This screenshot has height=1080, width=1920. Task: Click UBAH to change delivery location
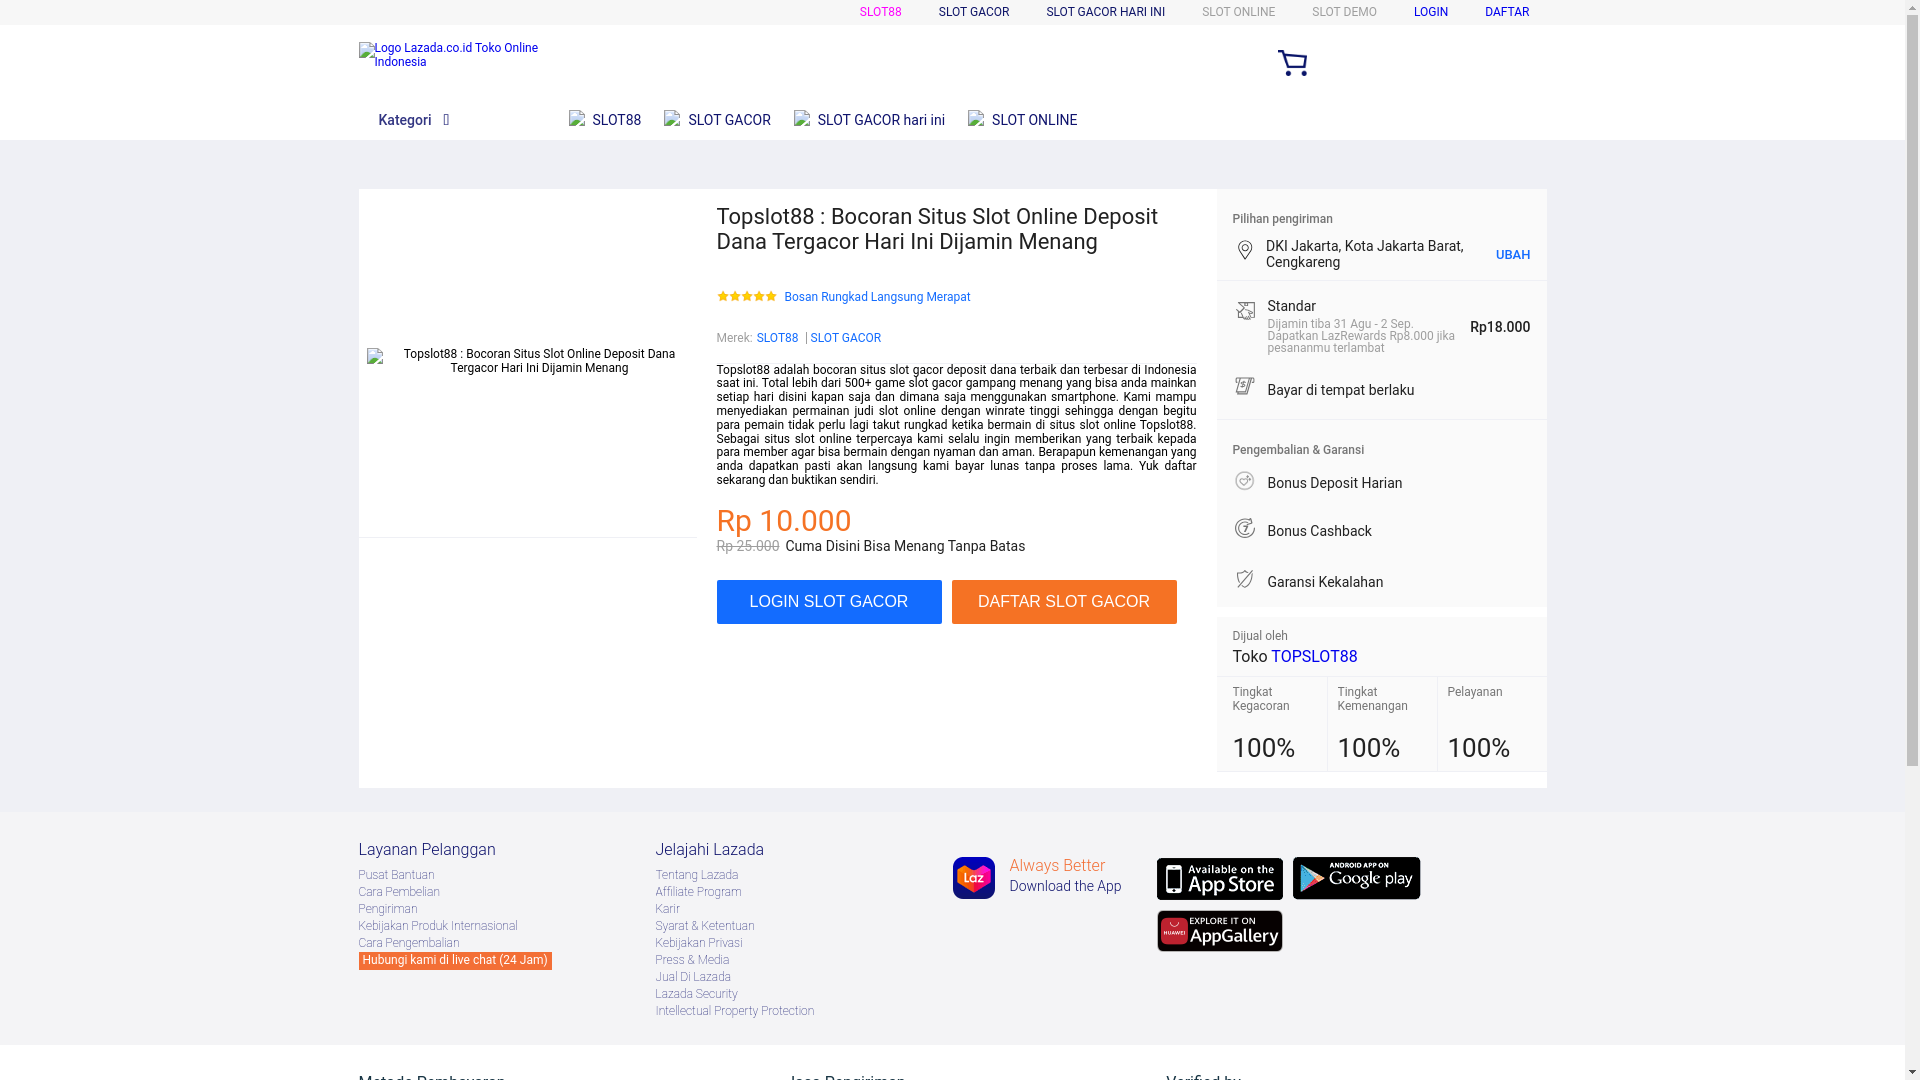pyautogui.click(x=1512, y=255)
